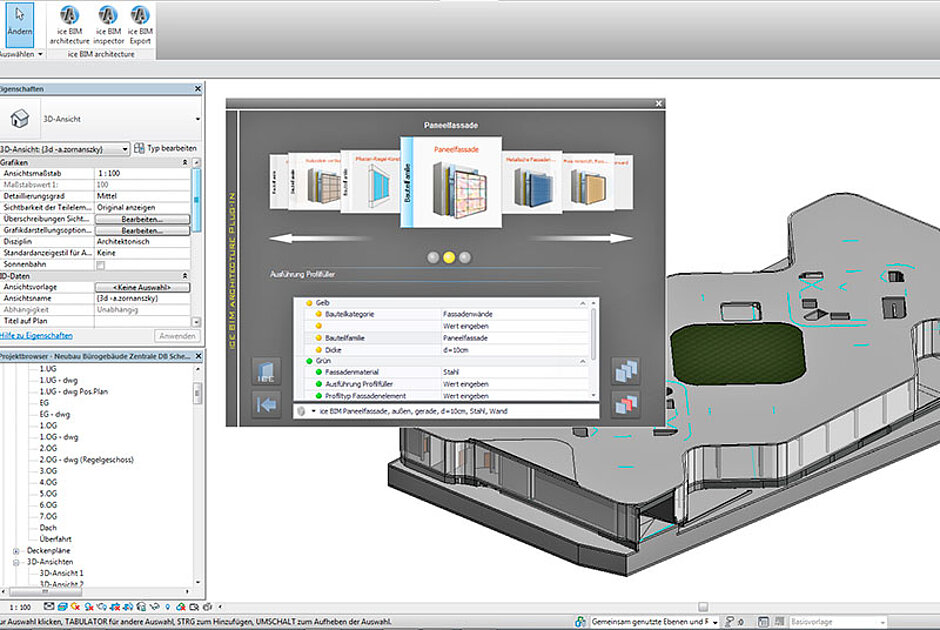Open the 3D-Ansicht view selector dropdown
940x630 pixels.
click(65, 149)
